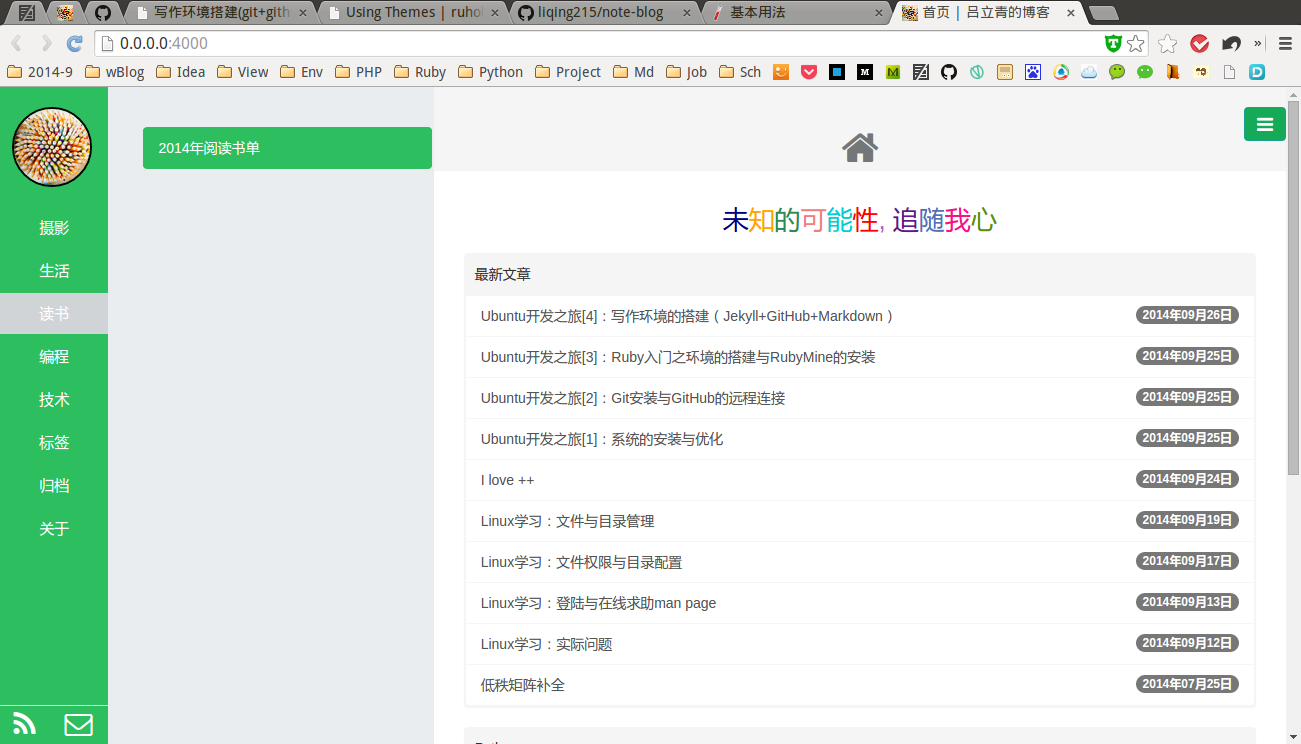Image resolution: width=1301 pixels, height=744 pixels.
Task: Click the white cloud bookmark icon
Action: click(1089, 72)
